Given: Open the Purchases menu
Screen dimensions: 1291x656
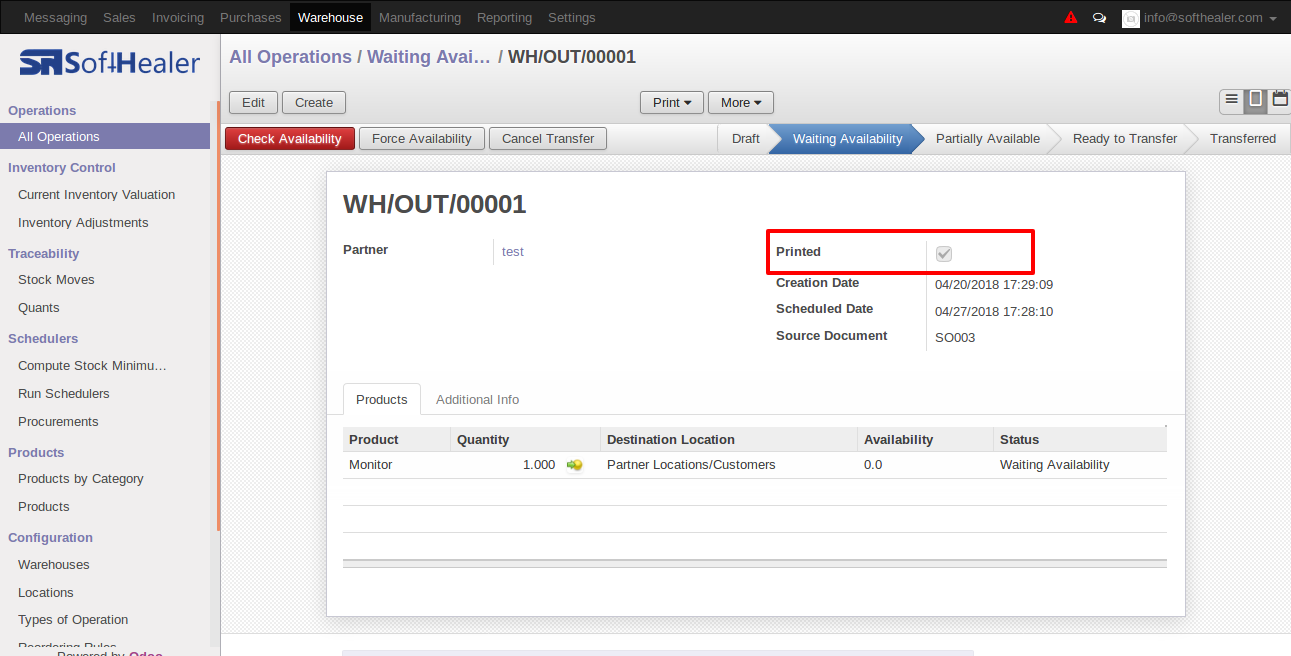Looking at the screenshot, I should [251, 17].
